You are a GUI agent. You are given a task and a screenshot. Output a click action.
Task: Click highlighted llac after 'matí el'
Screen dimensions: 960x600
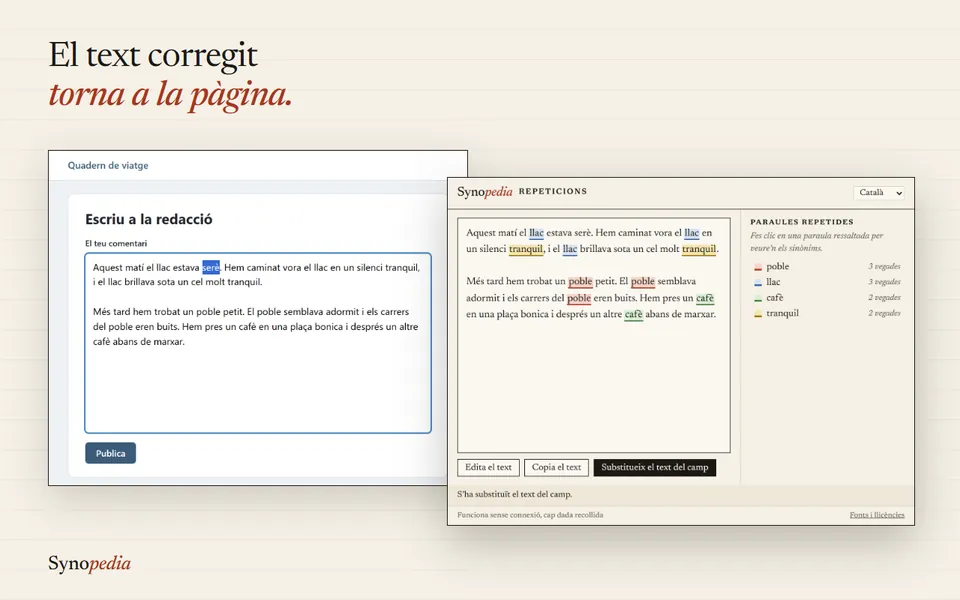click(536, 233)
